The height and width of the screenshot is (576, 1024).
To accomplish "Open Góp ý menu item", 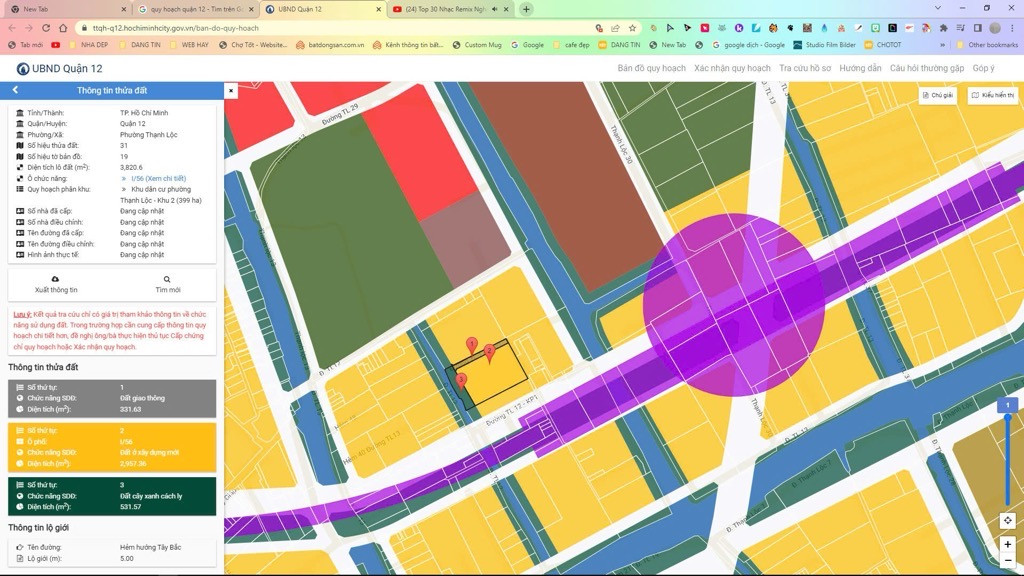I will point(983,68).
